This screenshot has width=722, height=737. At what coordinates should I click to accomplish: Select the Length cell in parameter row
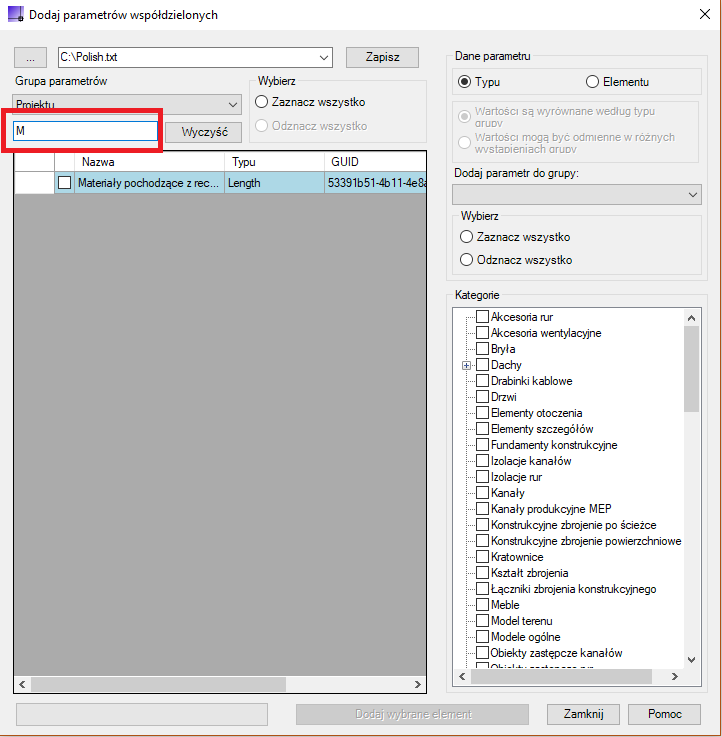(x=275, y=183)
